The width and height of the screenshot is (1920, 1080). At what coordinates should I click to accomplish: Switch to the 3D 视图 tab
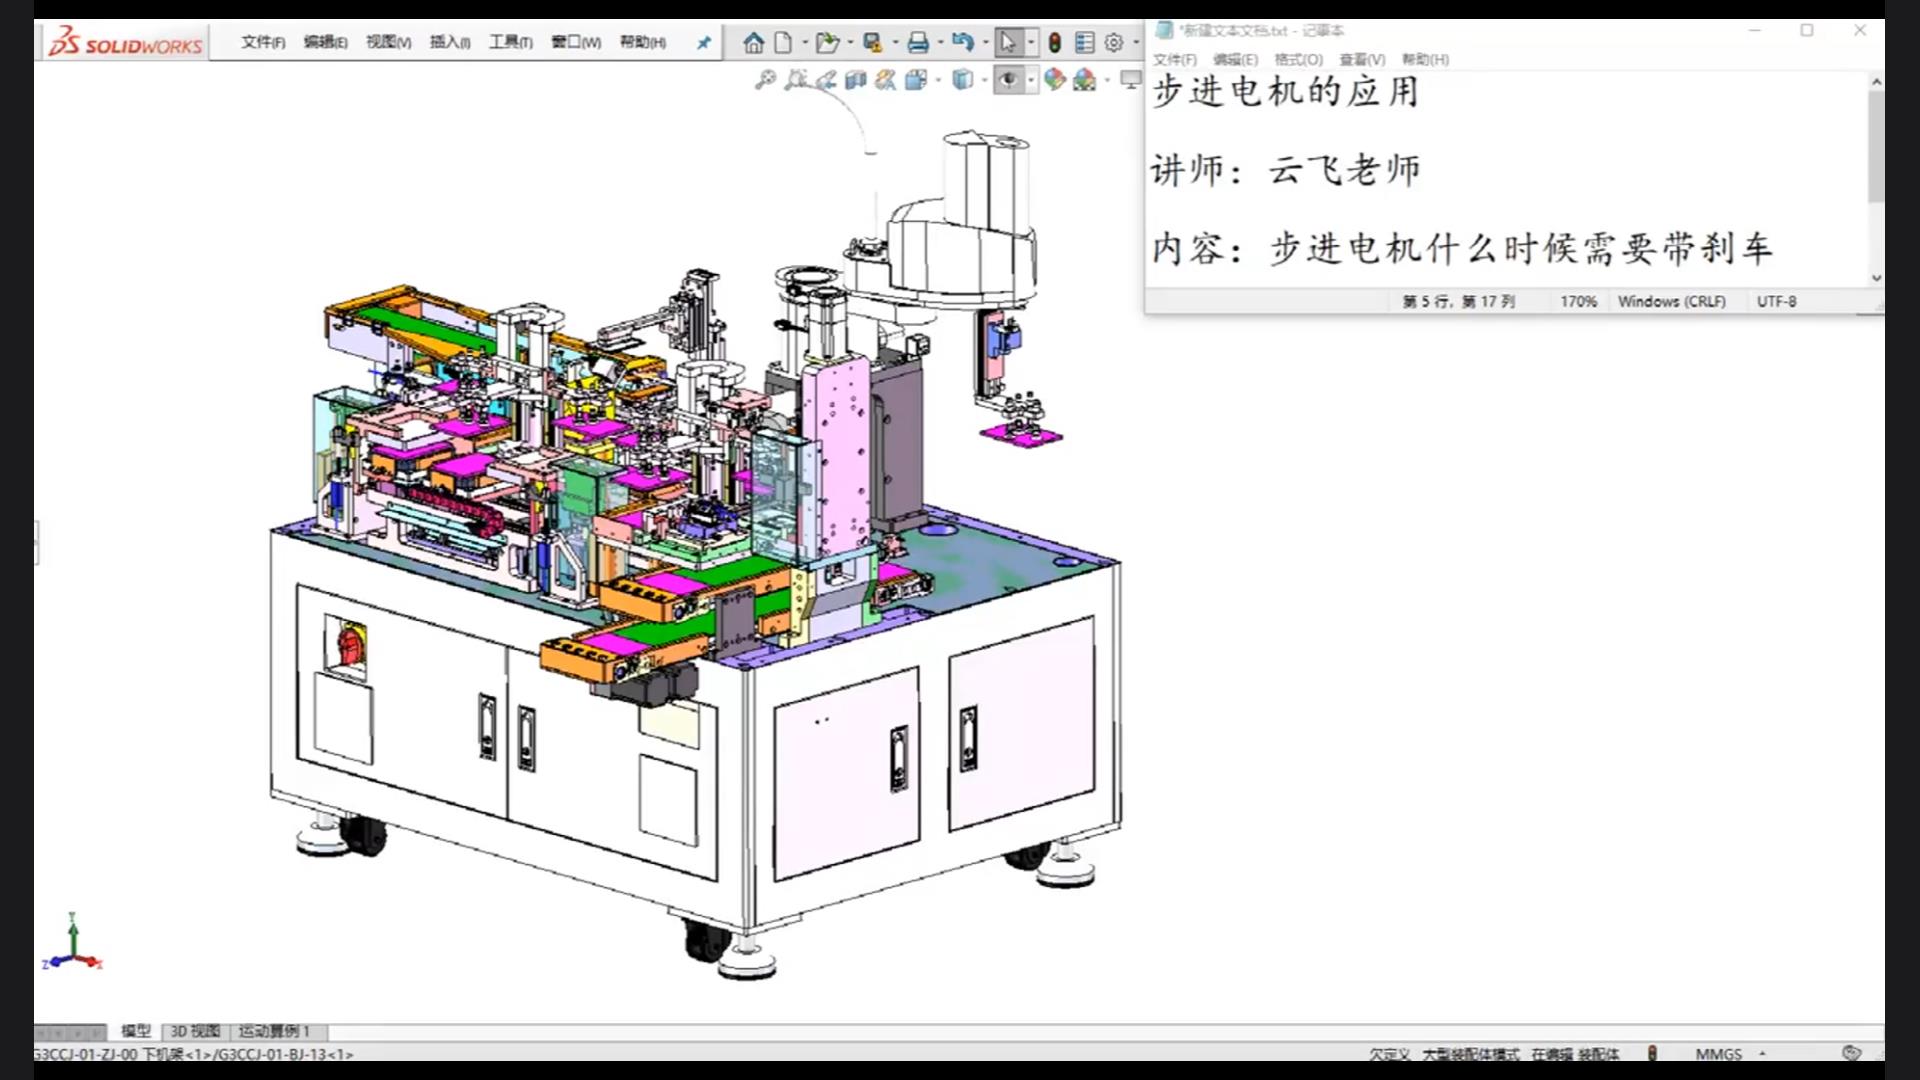click(195, 1031)
